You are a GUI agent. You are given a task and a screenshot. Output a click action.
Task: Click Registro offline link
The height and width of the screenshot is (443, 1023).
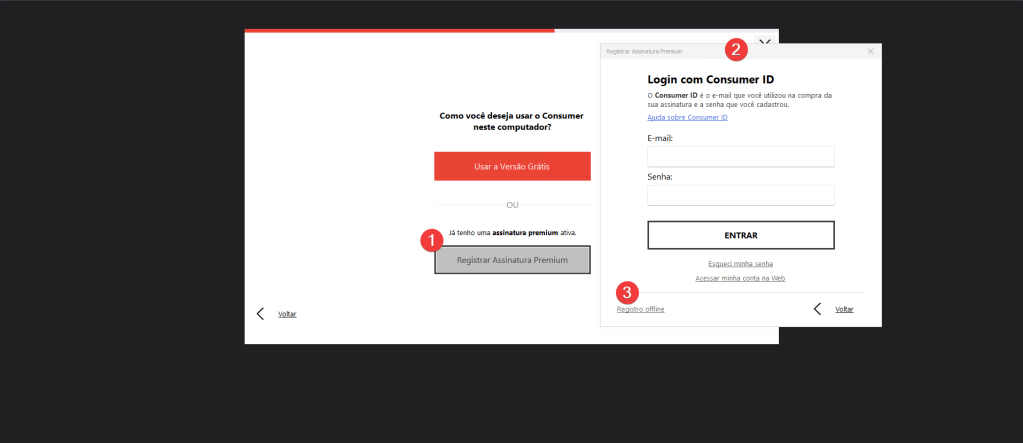(641, 309)
